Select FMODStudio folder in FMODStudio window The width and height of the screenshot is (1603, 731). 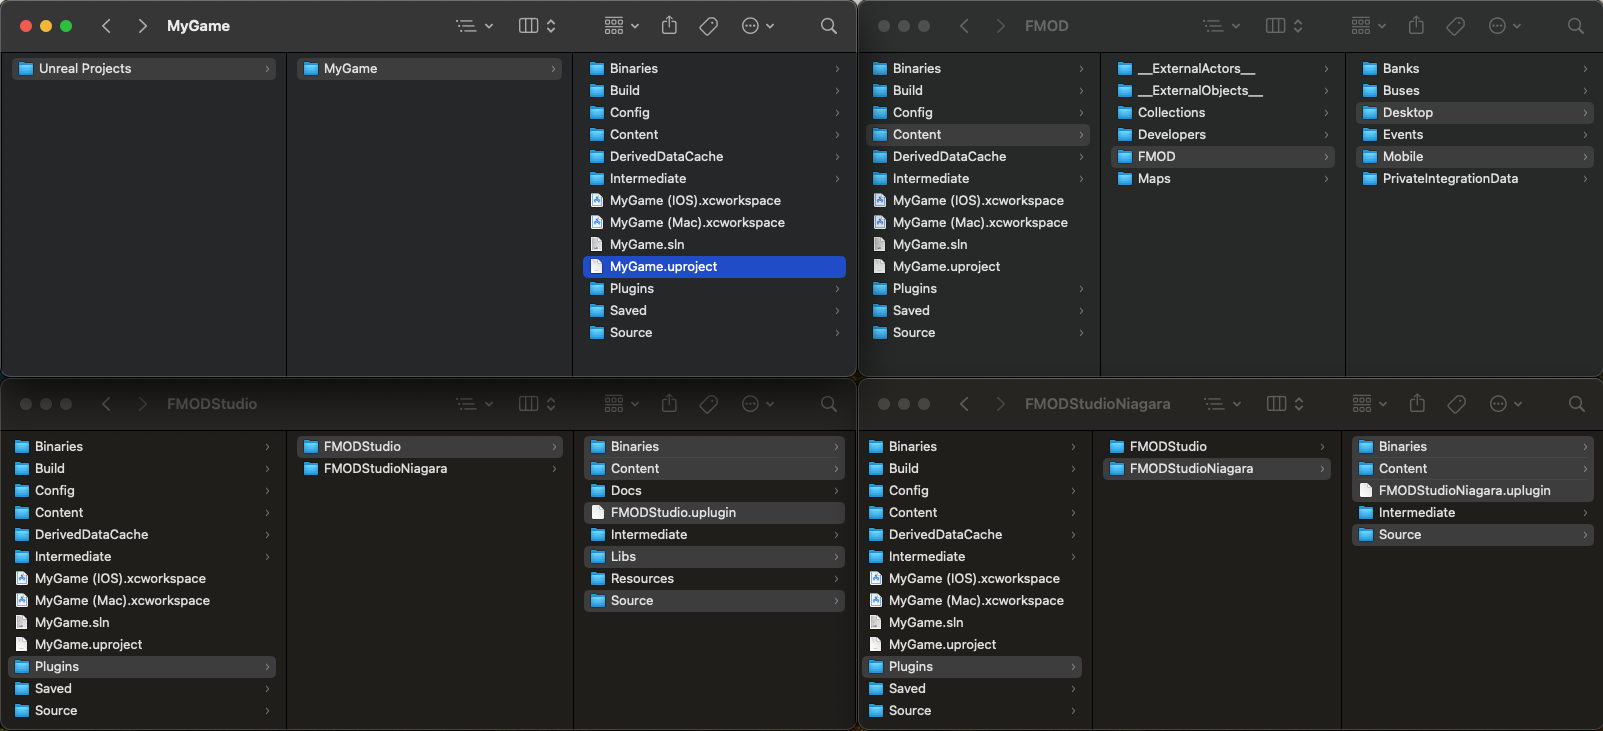click(429, 447)
